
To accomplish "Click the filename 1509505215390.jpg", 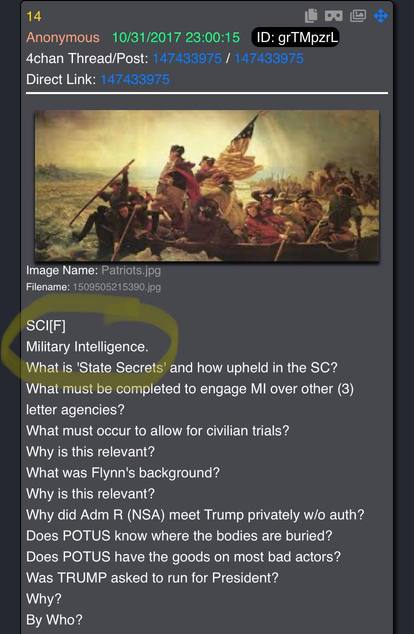I will pos(117,287).
